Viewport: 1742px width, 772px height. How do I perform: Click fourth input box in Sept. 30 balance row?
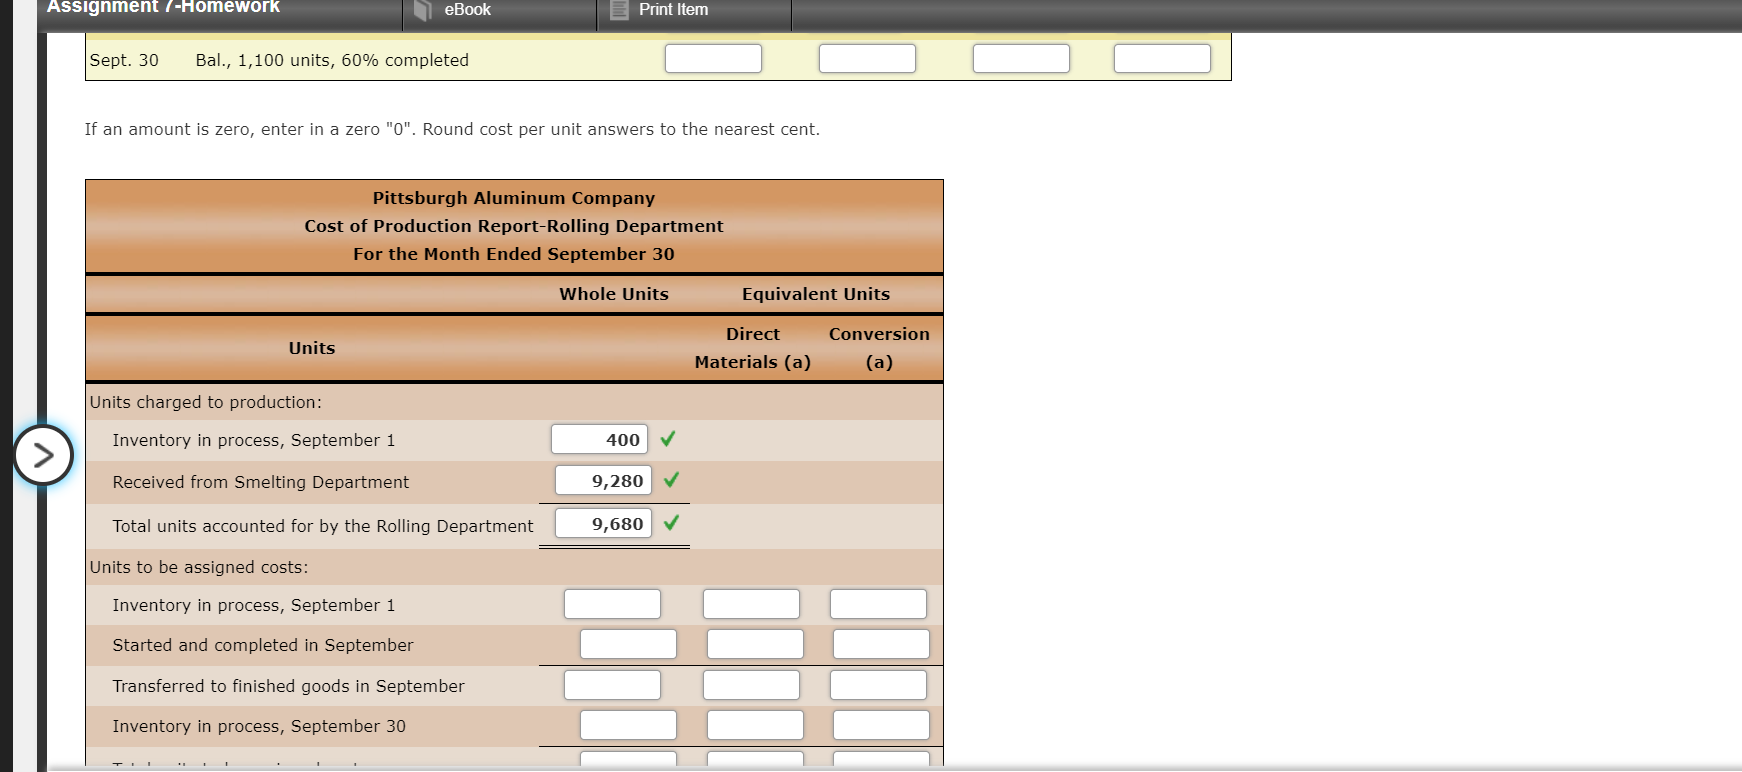pos(1162,58)
